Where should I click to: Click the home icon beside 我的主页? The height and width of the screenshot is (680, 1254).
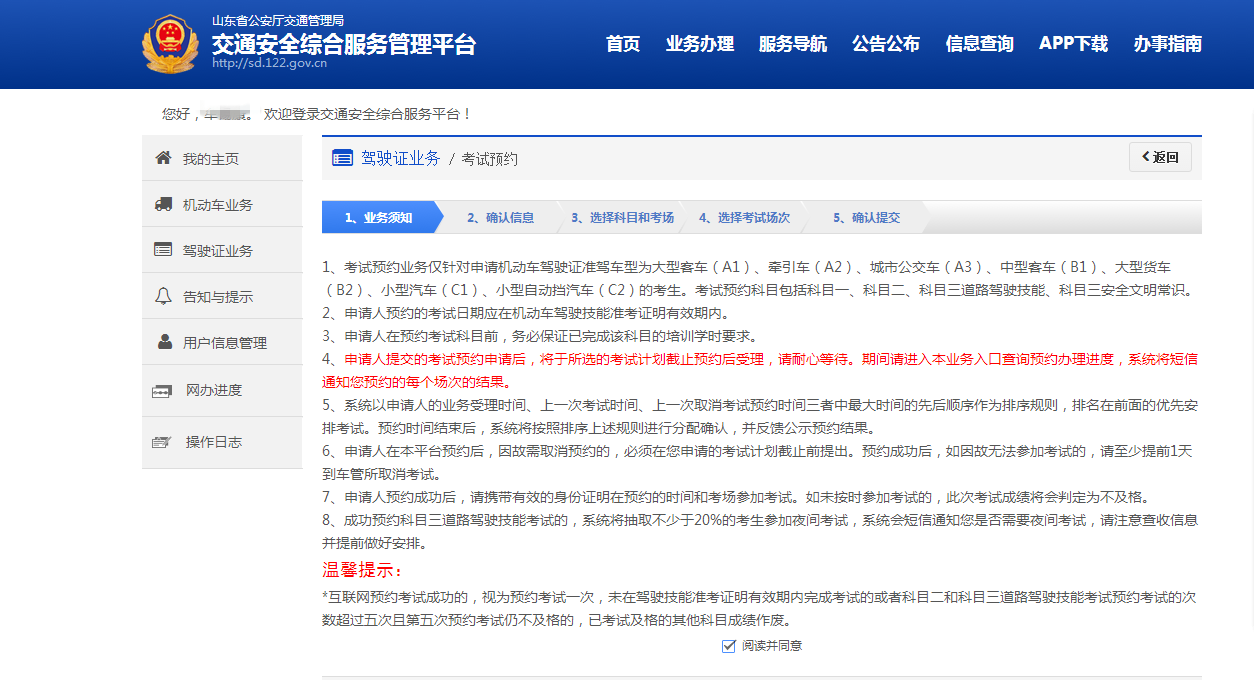point(163,158)
